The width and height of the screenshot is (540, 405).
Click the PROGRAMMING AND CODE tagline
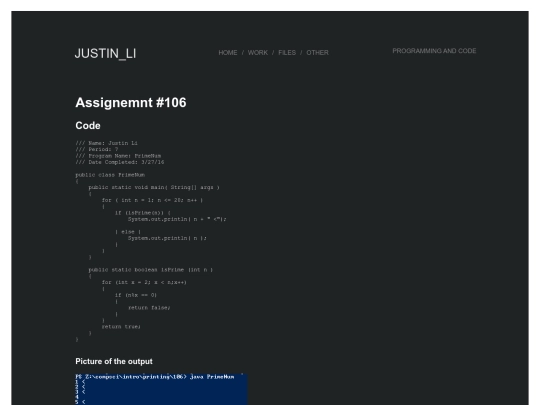(x=434, y=51)
